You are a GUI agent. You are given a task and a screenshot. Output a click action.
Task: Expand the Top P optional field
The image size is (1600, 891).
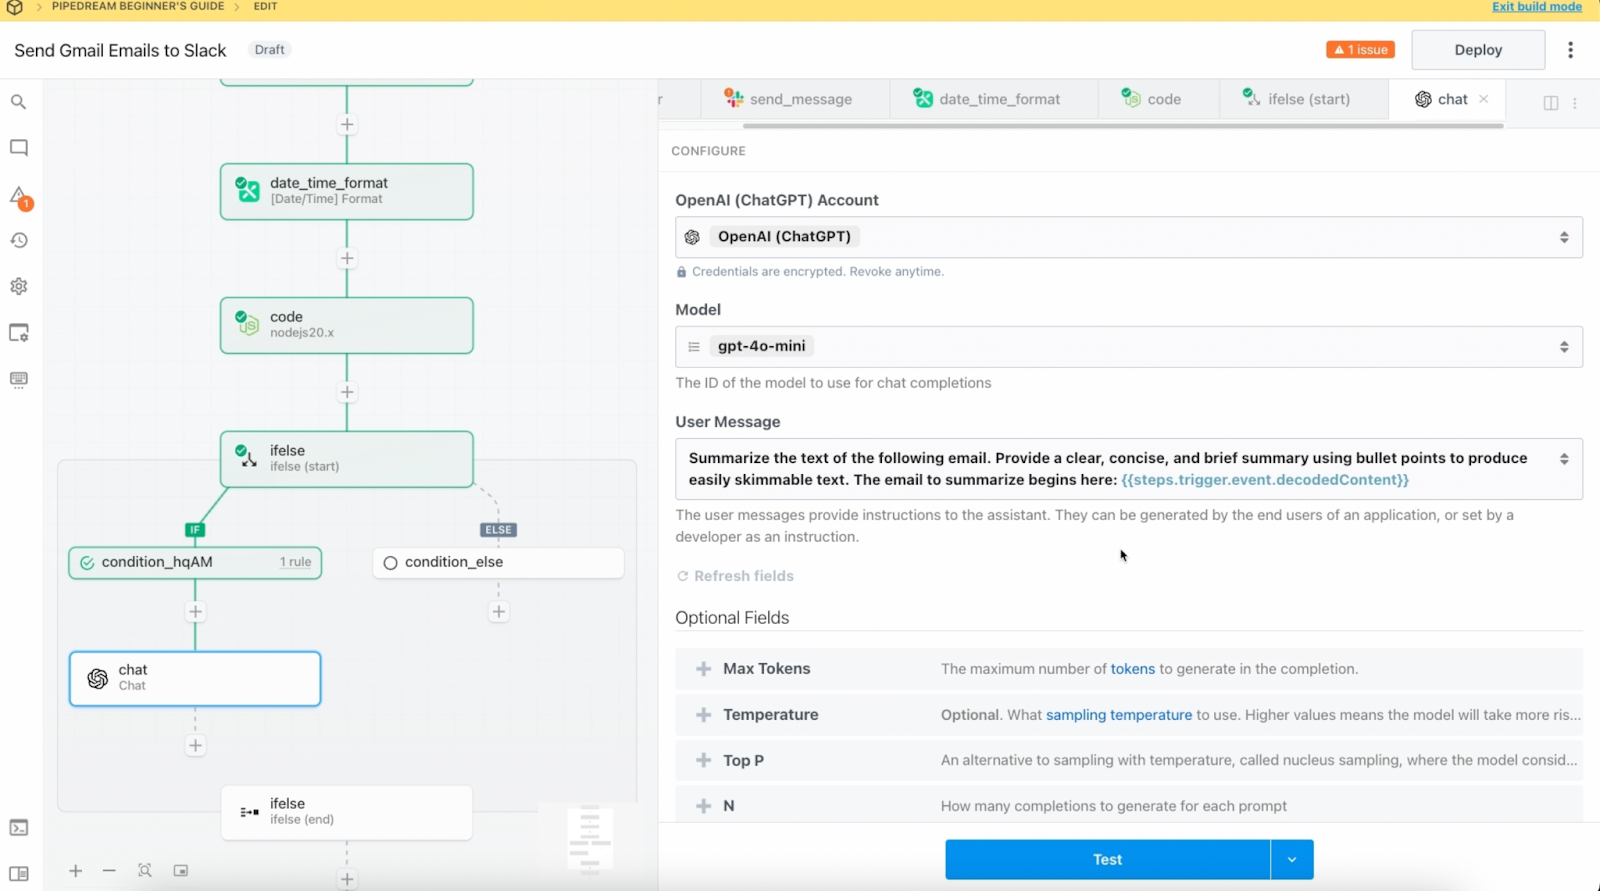pyautogui.click(x=703, y=760)
